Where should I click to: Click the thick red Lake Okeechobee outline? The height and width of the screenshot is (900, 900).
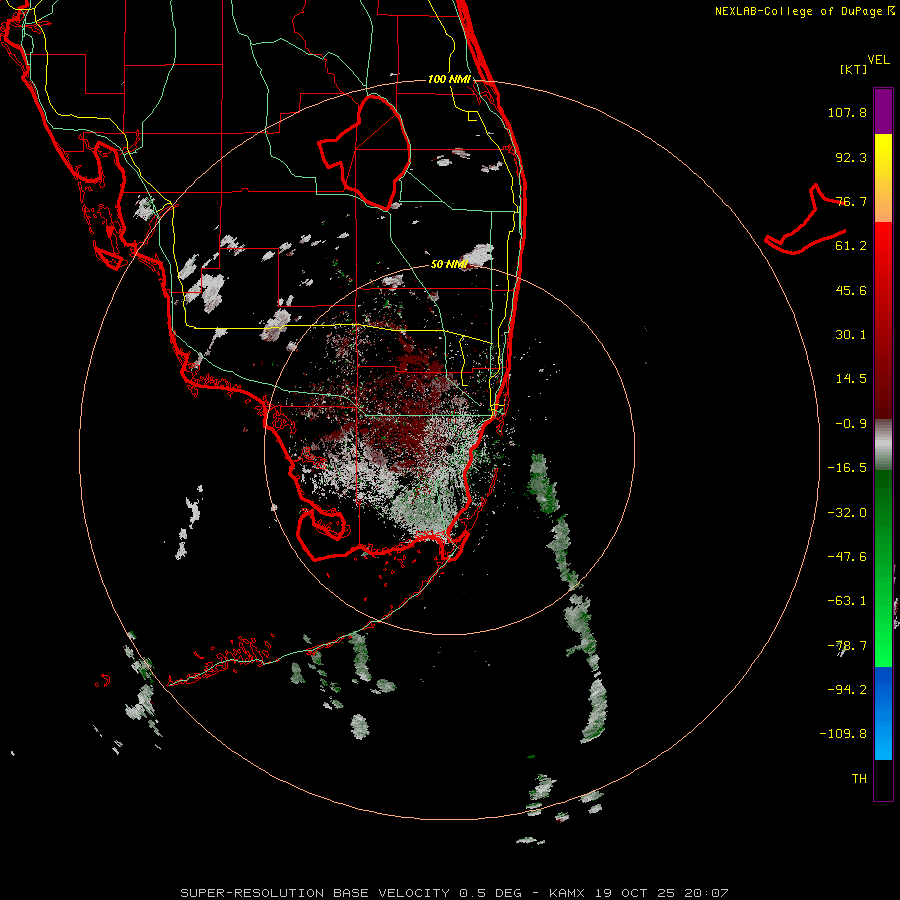click(x=365, y=153)
